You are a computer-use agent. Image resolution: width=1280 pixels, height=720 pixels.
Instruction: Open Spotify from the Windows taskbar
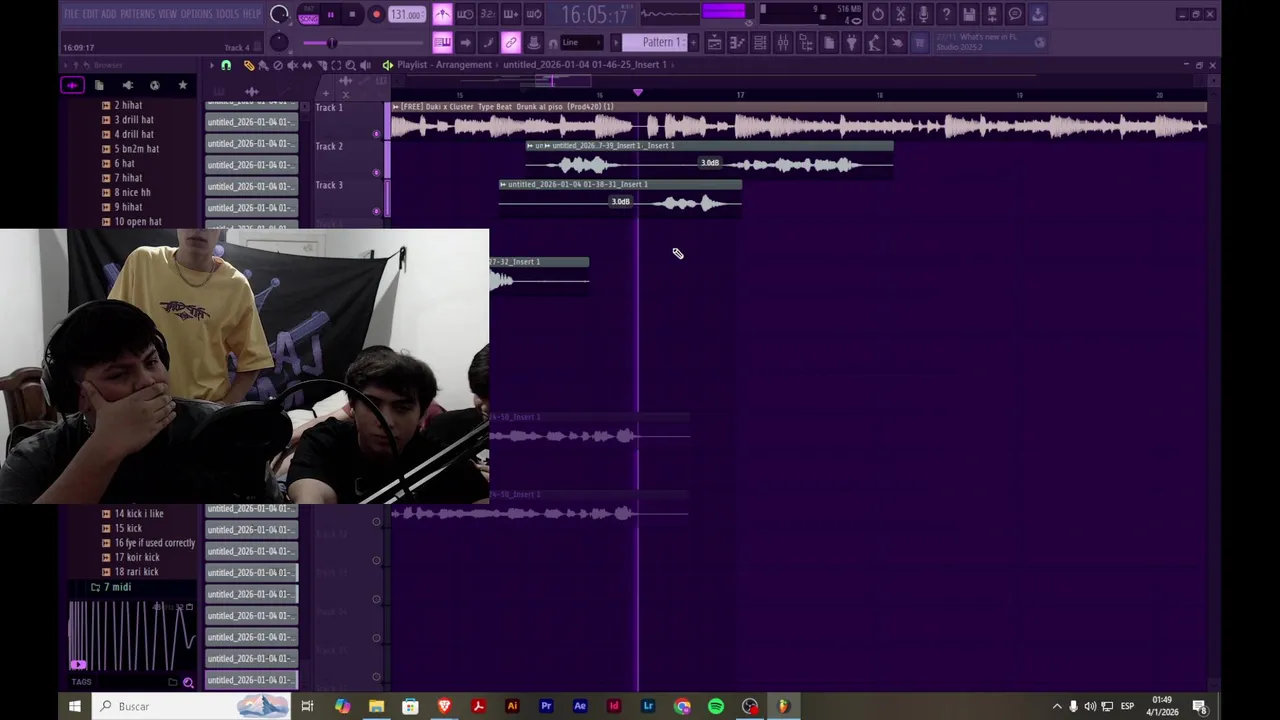click(x=716, y=706)
